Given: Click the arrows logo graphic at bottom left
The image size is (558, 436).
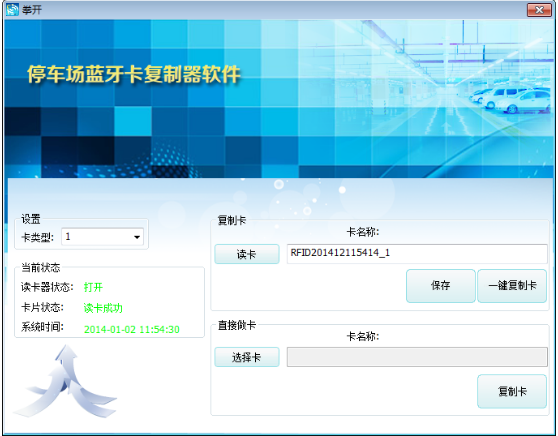Looking at the screenshot, I should (65, 382).
